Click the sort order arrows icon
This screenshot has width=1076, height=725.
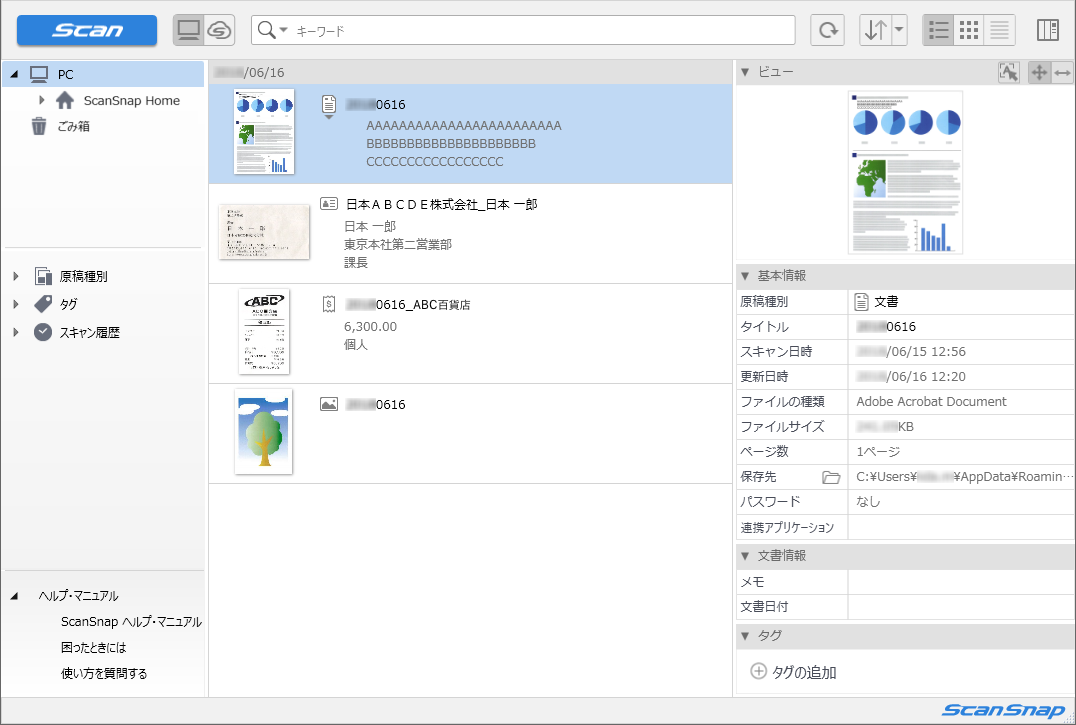tap(876, 30)
